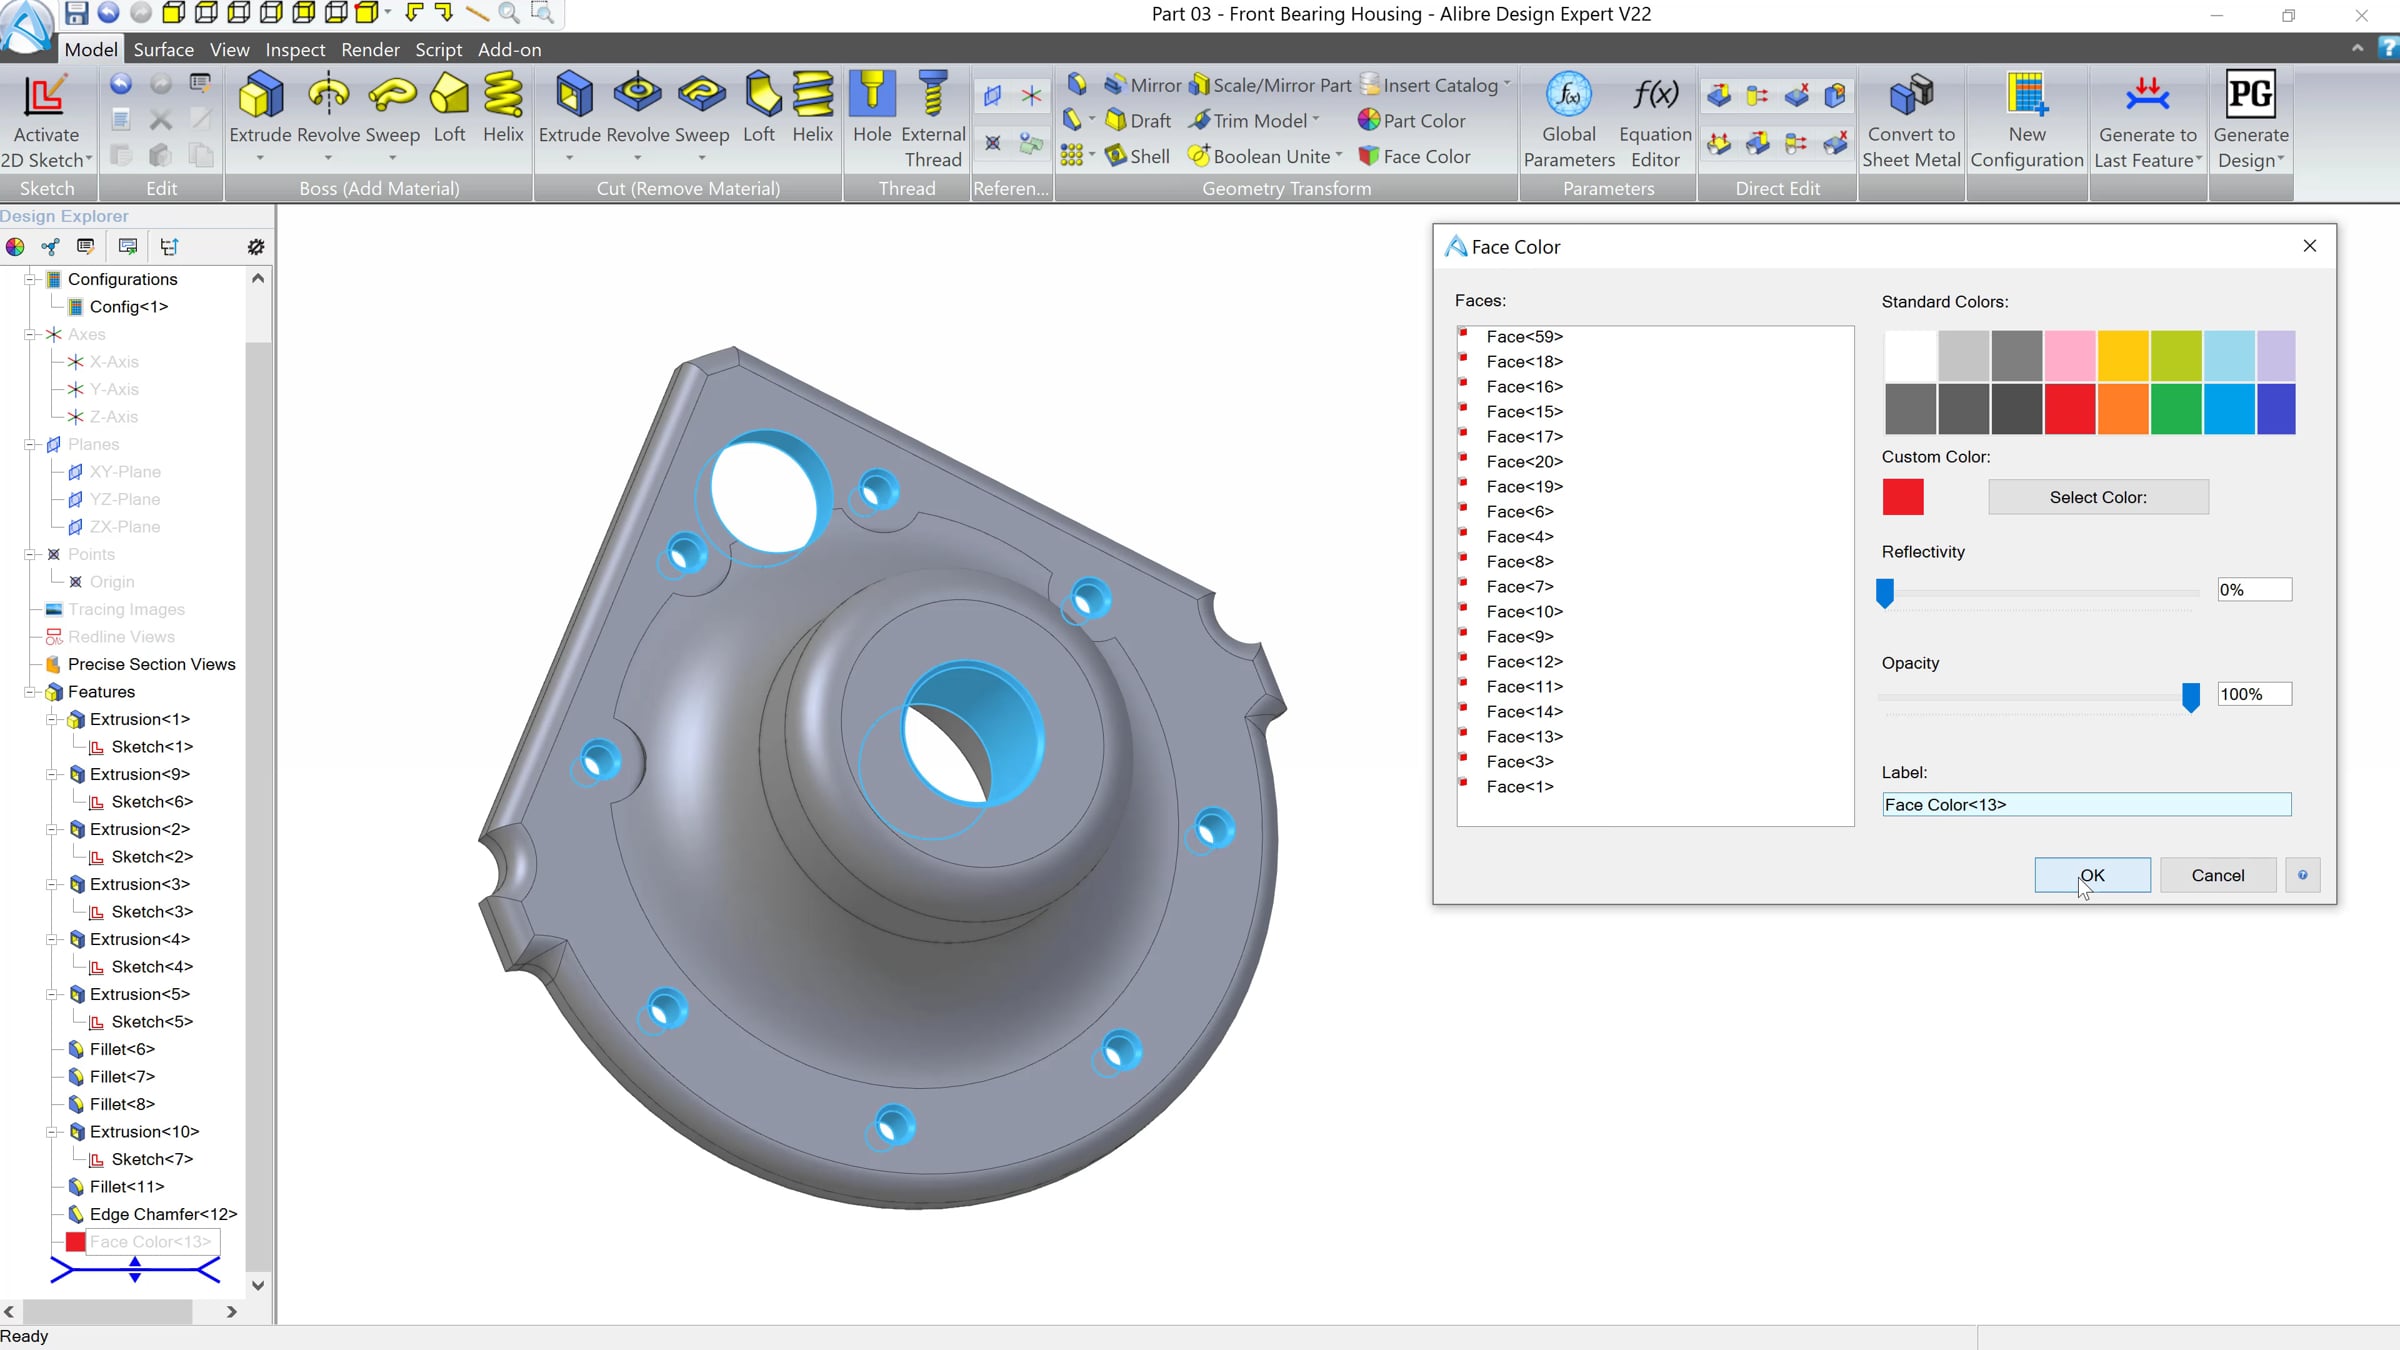This screenshot has width=2400, height=1350.
Task: Click the Activate 2D Sketch tool
Action: click(x=46, y=120)
